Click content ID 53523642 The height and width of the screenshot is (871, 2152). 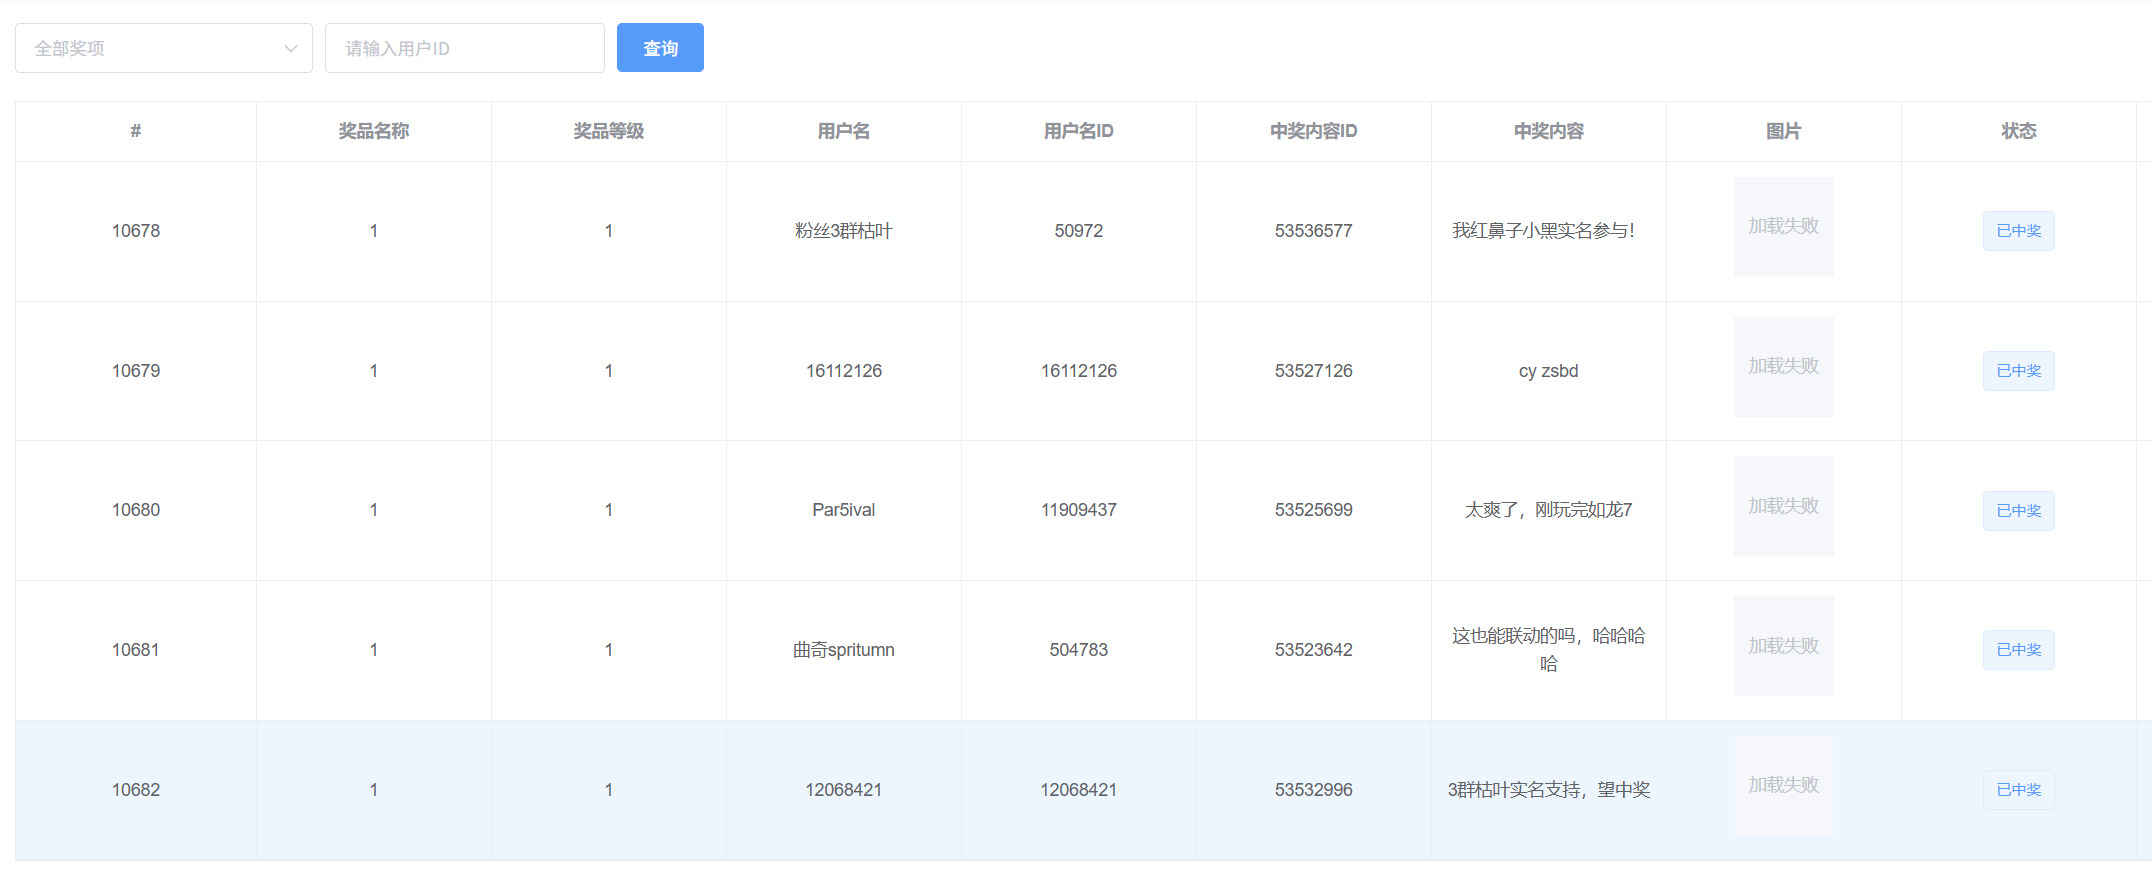[x=1314, y=650]
